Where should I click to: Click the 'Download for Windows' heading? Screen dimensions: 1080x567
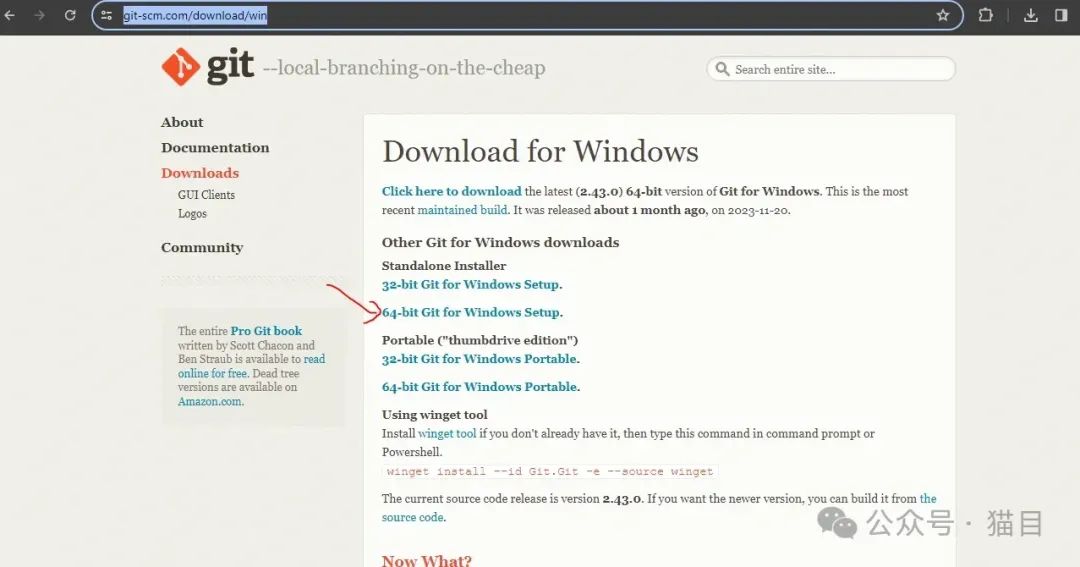pos(541,152)
